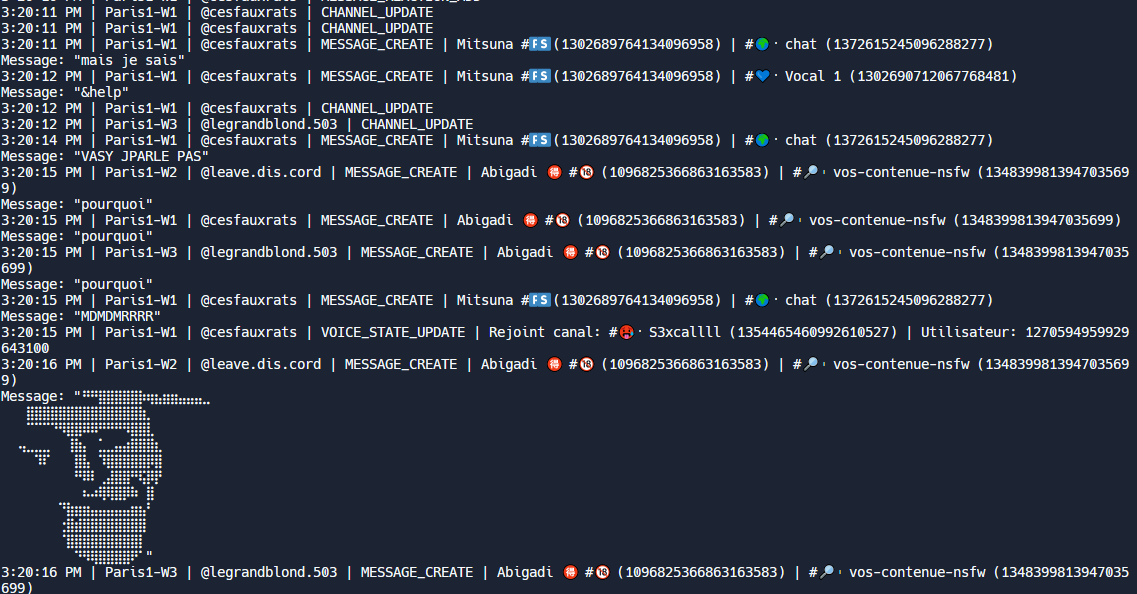Click the globe emoji on the 3:20:15 Mitsuna line
This screenshot has height=594, width=1137.
[x=762, y=301]
